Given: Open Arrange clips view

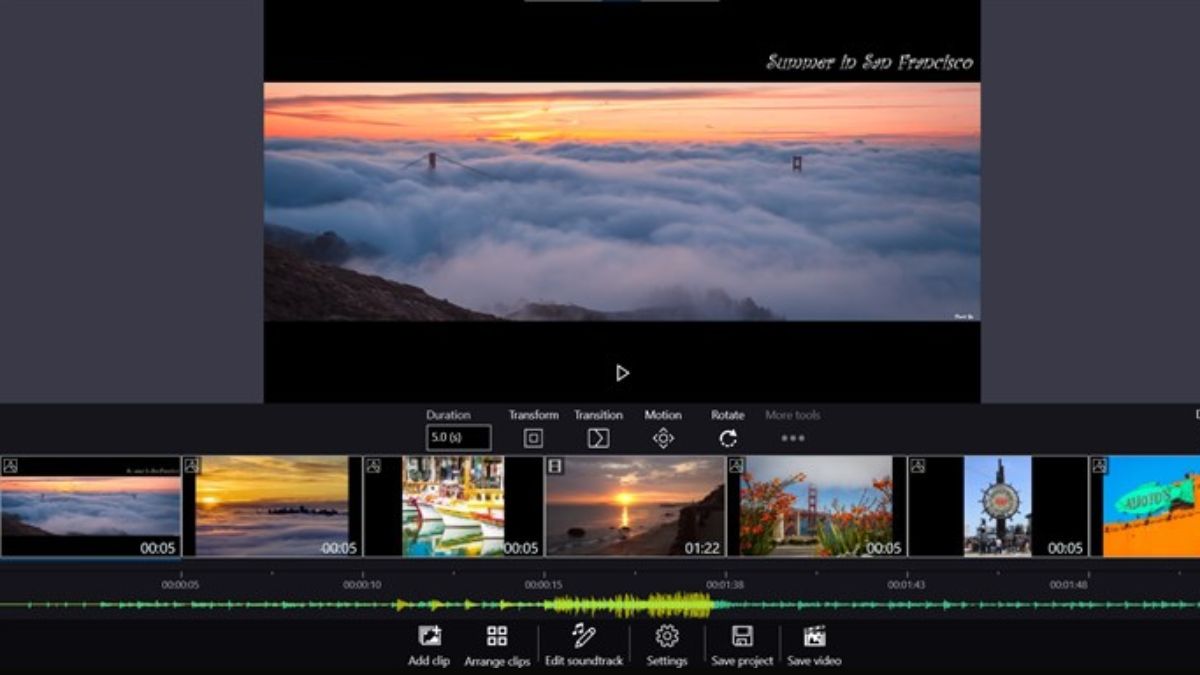Looking at the screenshot, I should pyautogui.click(x=496, y=637).
